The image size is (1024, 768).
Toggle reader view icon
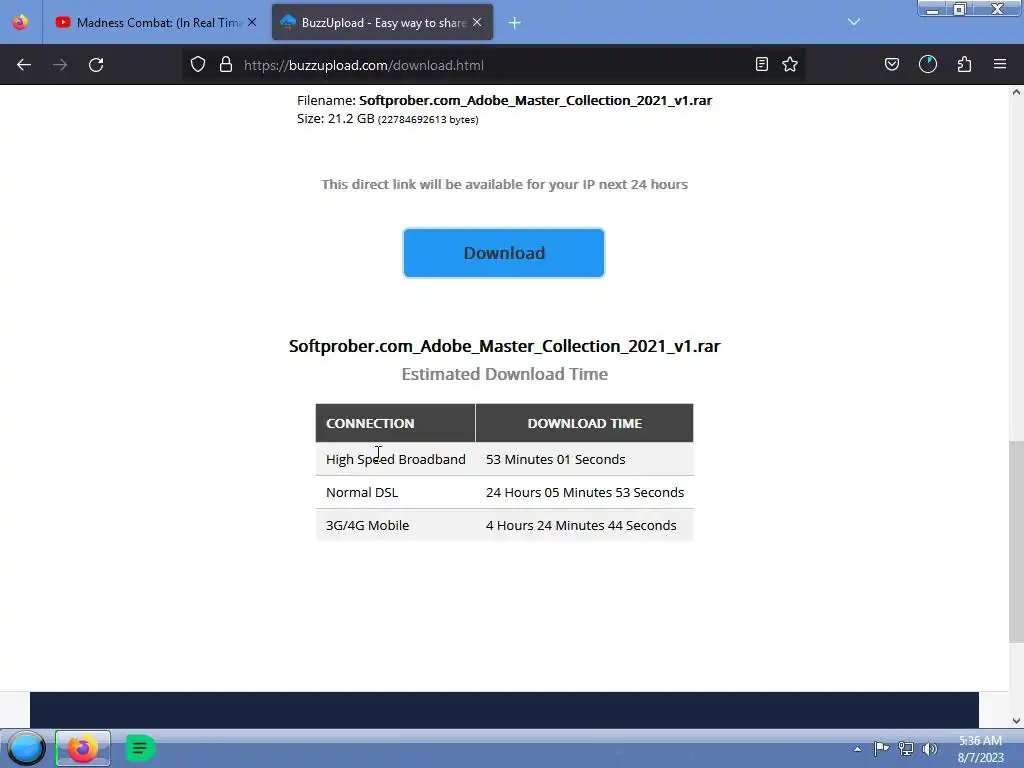(x=761, y=65)
